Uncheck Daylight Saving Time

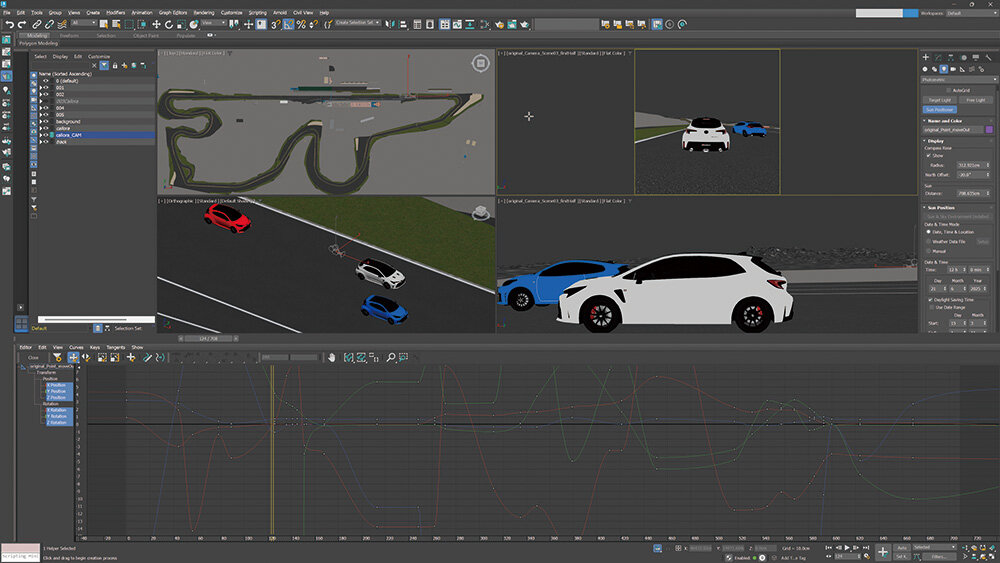[930, 299]
